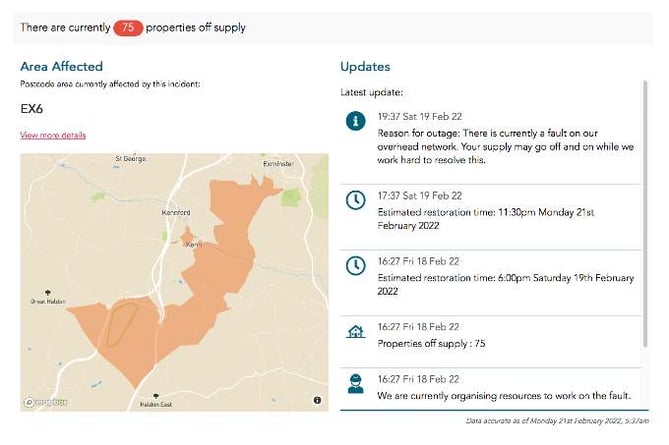Click the red 75 properties badge

coord(128,28)
